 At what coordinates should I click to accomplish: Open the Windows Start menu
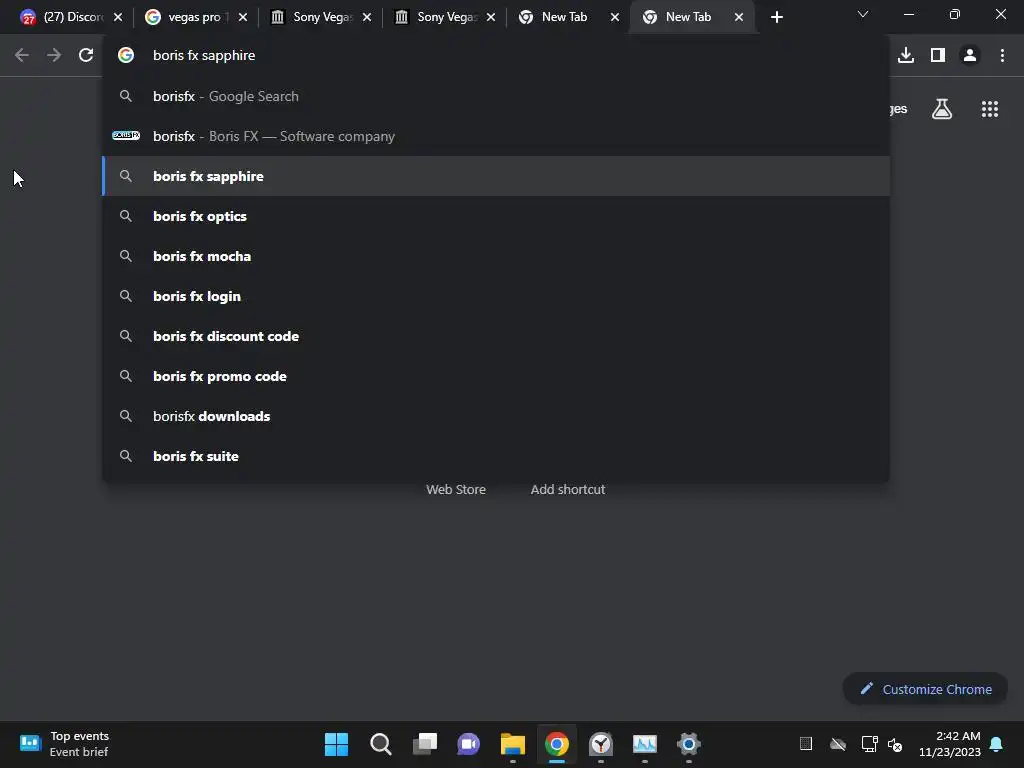click(x=336, y=744)
